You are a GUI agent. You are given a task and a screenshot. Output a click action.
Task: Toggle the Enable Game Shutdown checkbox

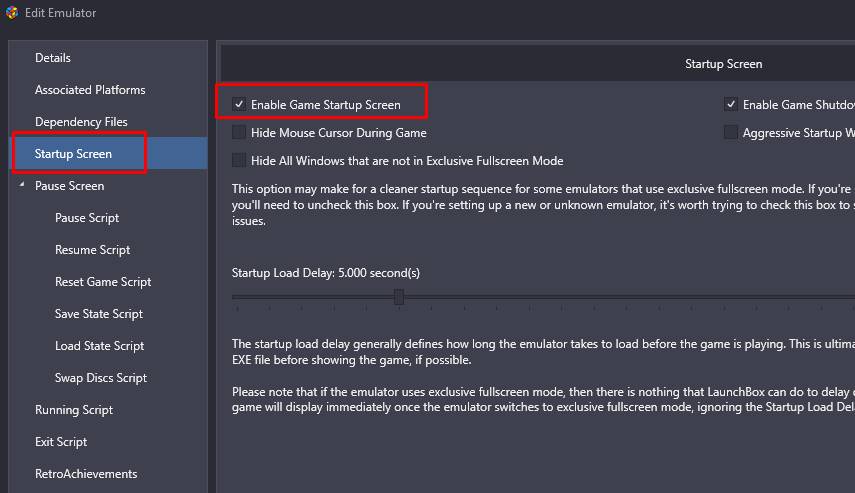[731, 104]
